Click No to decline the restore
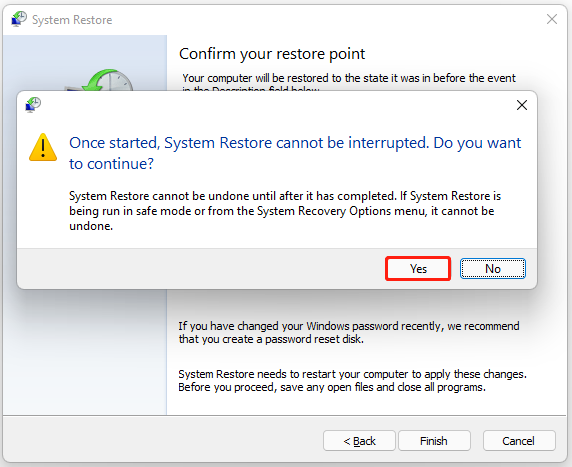This screenshot has height=467, width=572. (492, 269)
